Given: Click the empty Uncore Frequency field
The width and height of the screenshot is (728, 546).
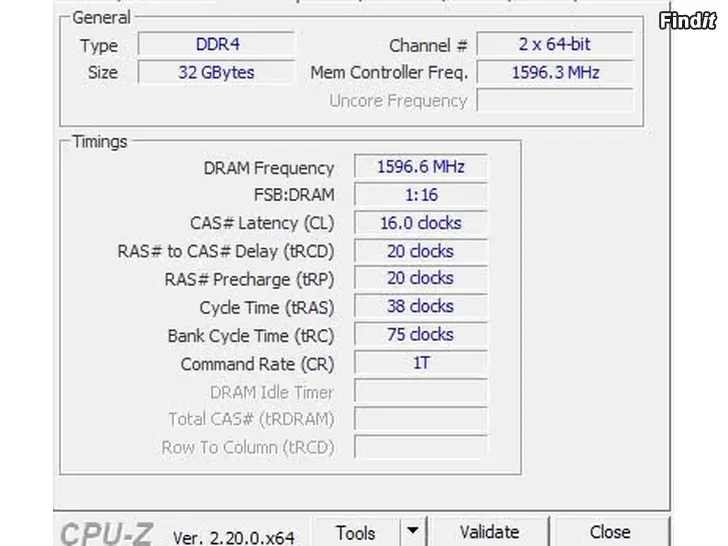Looking at the screenshot, I should (555, 100).
